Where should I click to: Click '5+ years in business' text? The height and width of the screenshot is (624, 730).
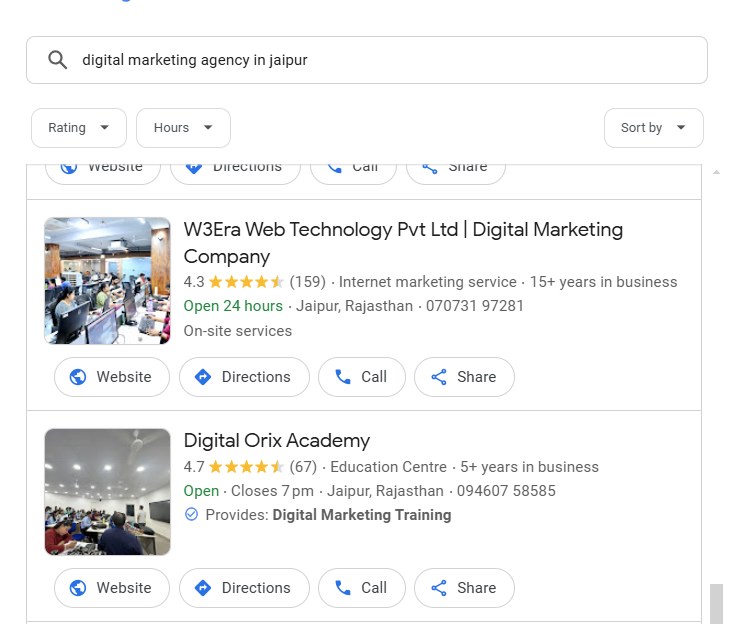click(x=529, y=467)
